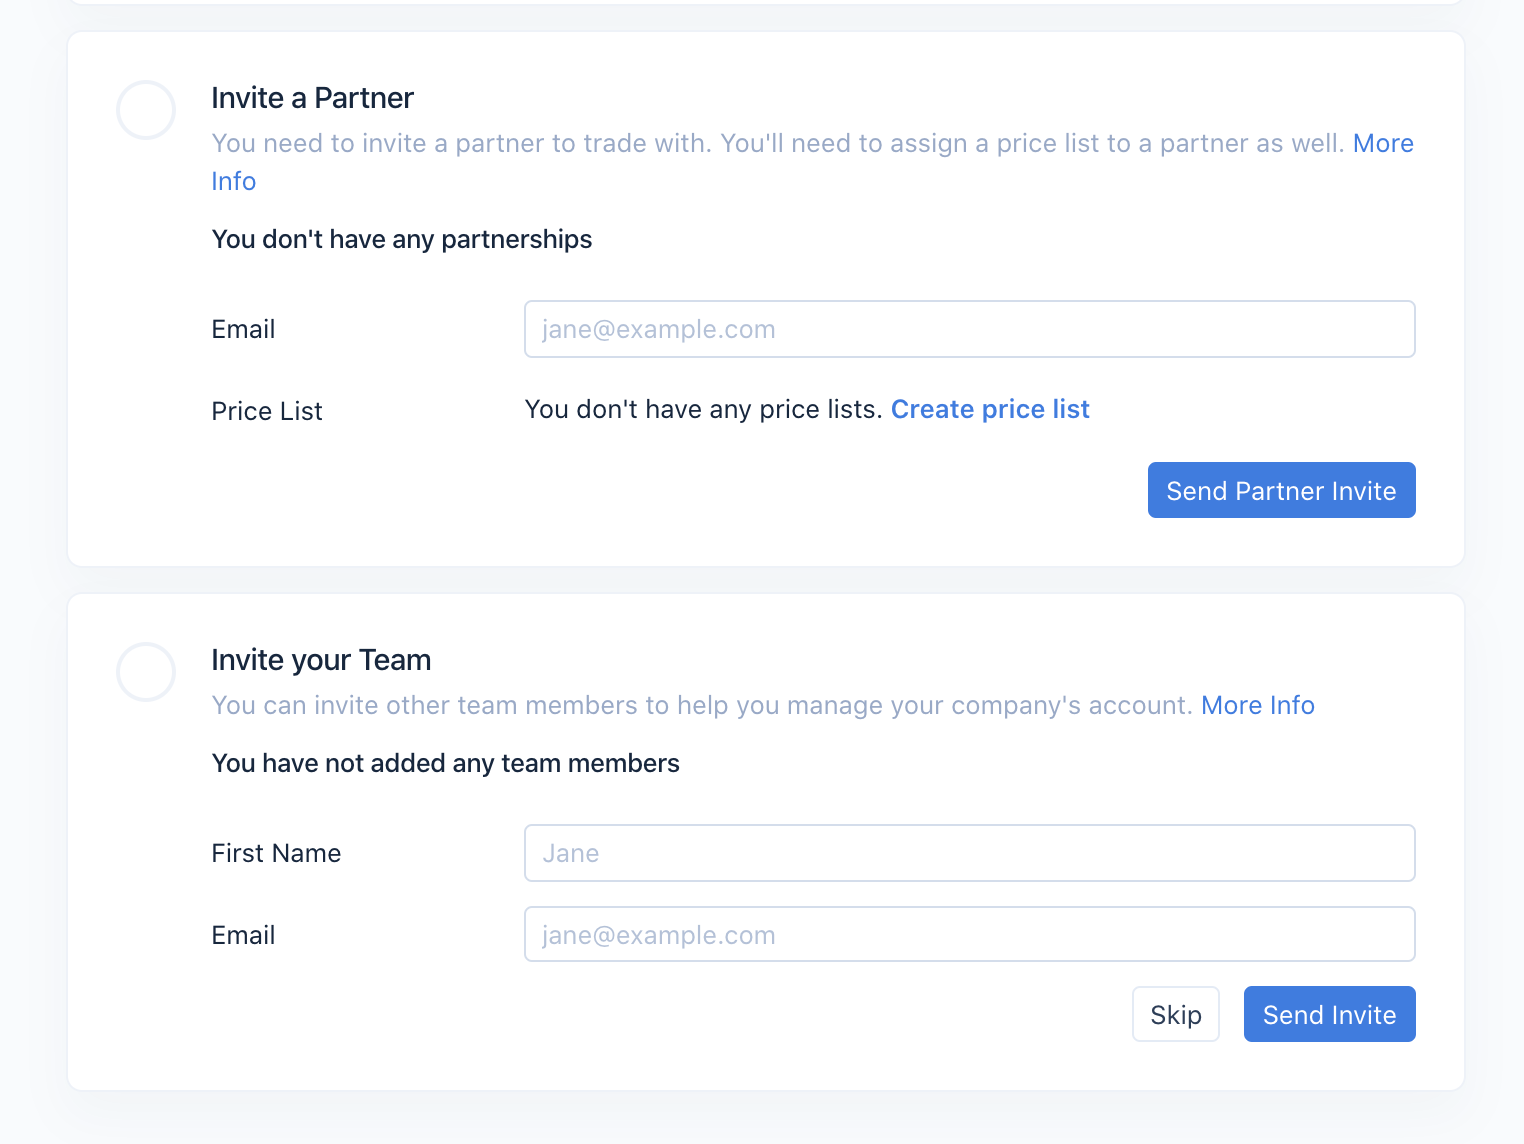
Task: Click the Invite a Partner heading
Action: coord(312,98)
